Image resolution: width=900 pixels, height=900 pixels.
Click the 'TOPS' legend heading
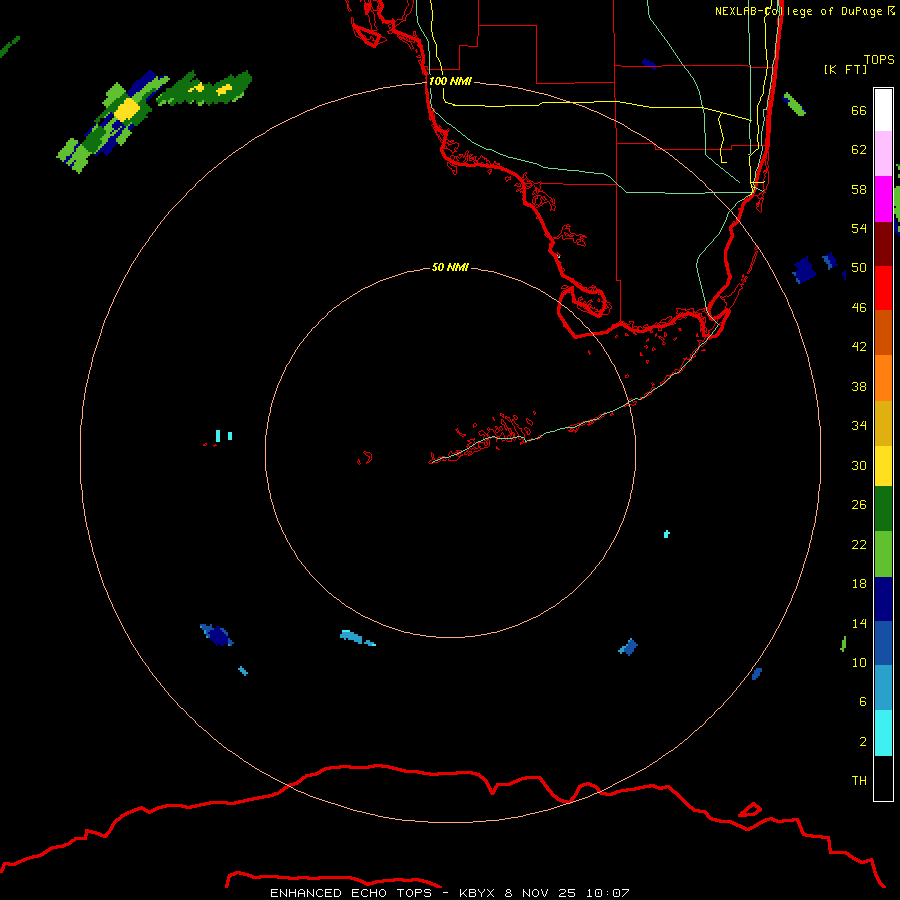point(879,59)
